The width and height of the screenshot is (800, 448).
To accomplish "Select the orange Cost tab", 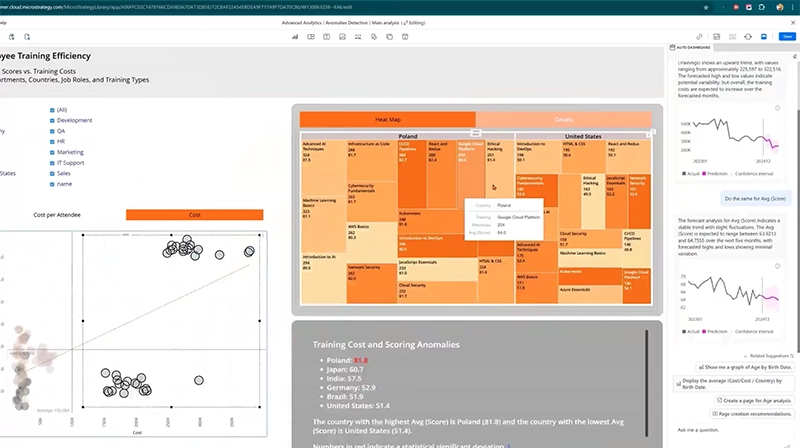I will (x=194, y=215).
